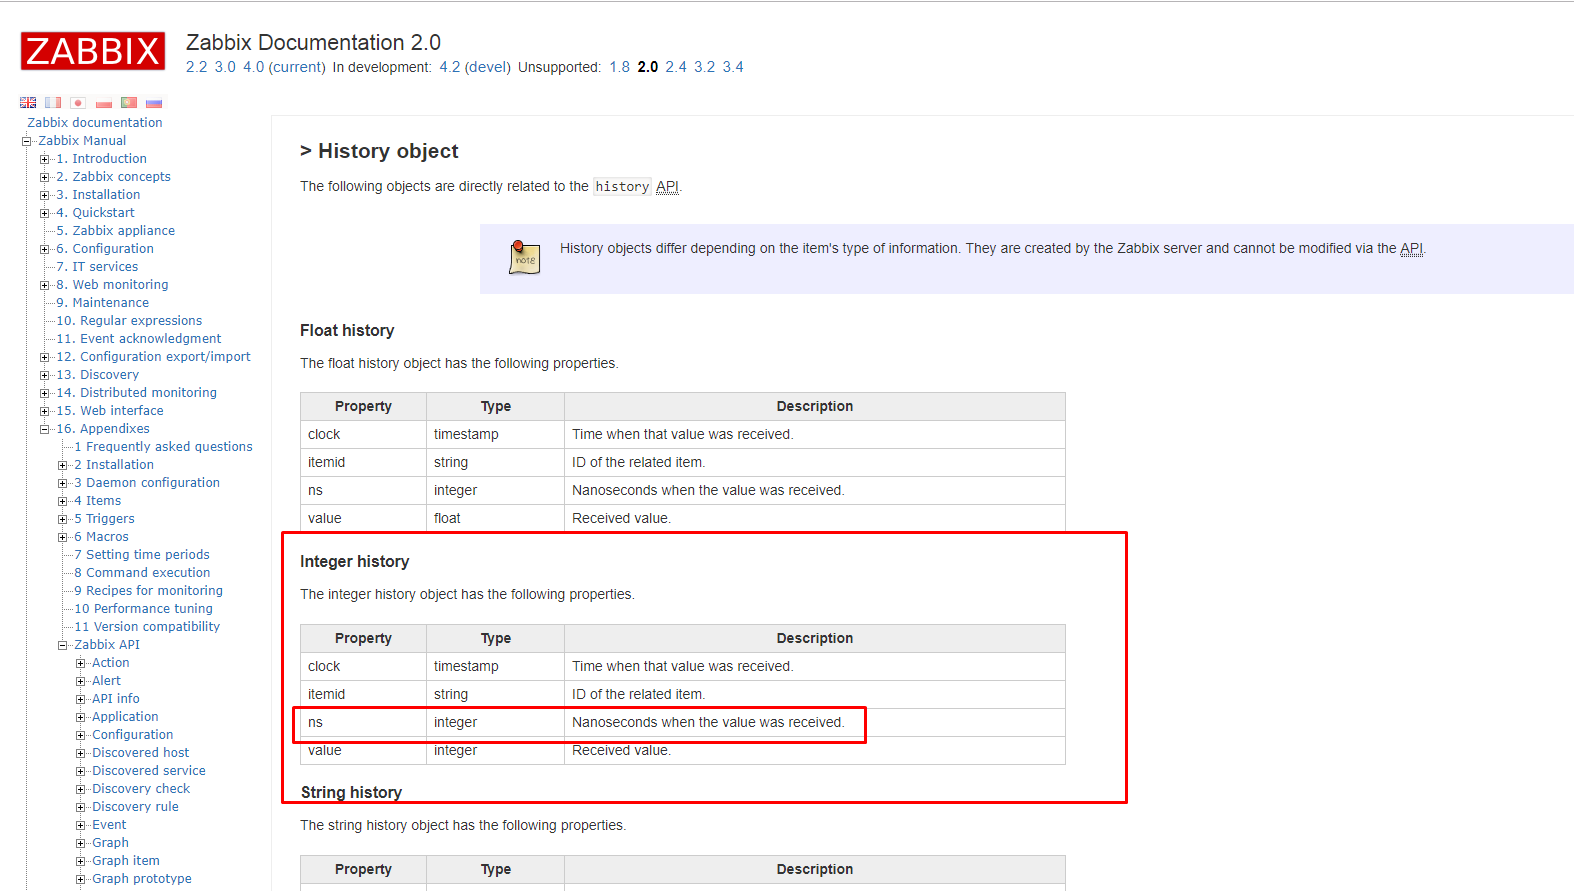Switch language with the French flag

53,103
